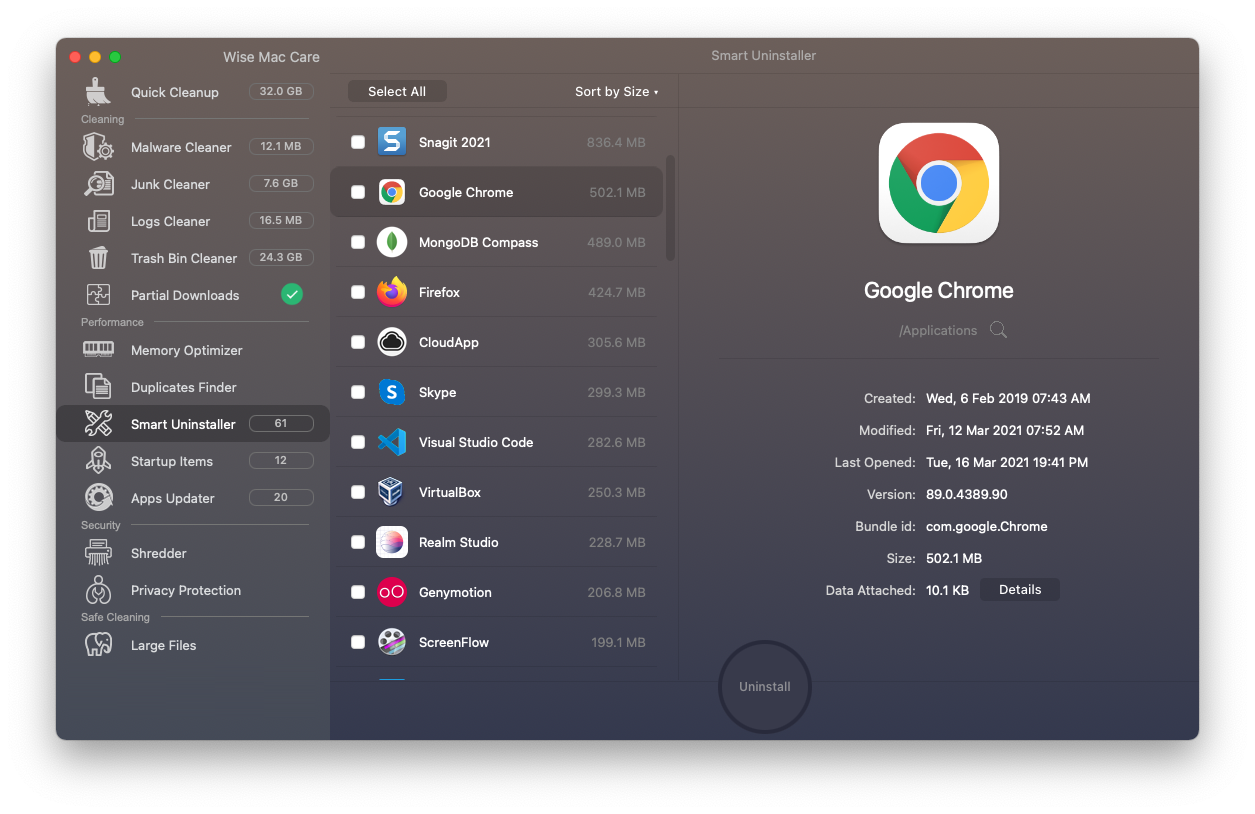
Task: Open the Quick Cleanup section
Action: point(193,92)
